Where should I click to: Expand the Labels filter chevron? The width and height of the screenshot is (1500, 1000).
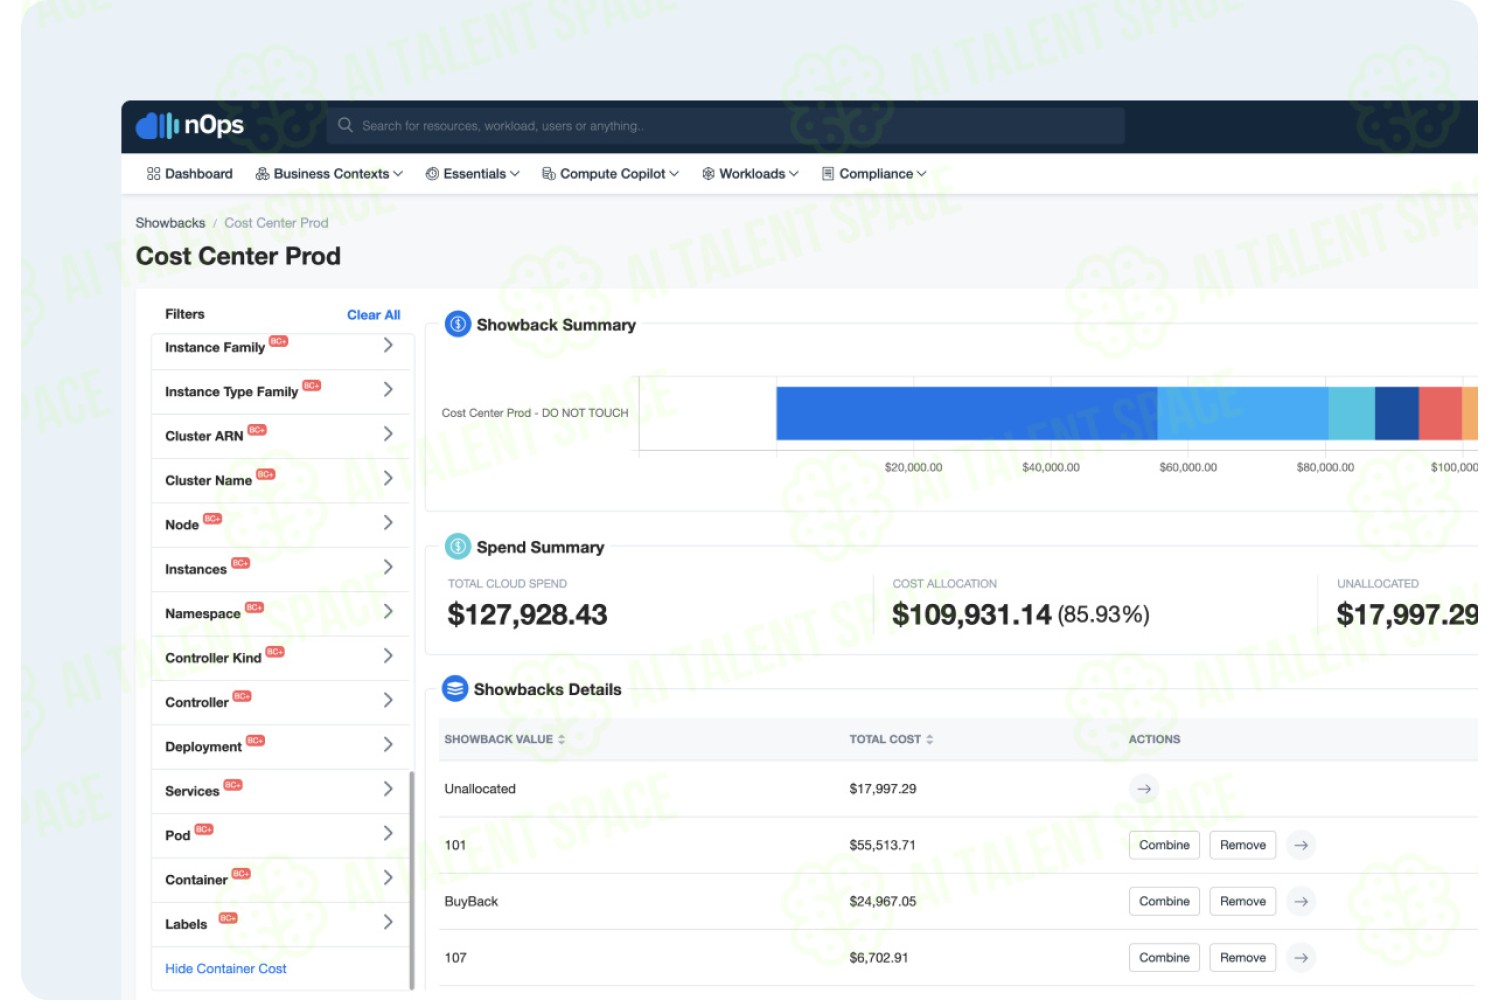[x=388, y=922]
